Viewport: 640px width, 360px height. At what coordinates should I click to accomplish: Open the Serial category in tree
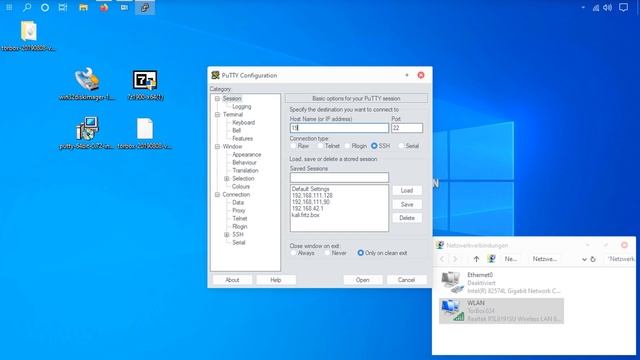[x=239, y=242]
